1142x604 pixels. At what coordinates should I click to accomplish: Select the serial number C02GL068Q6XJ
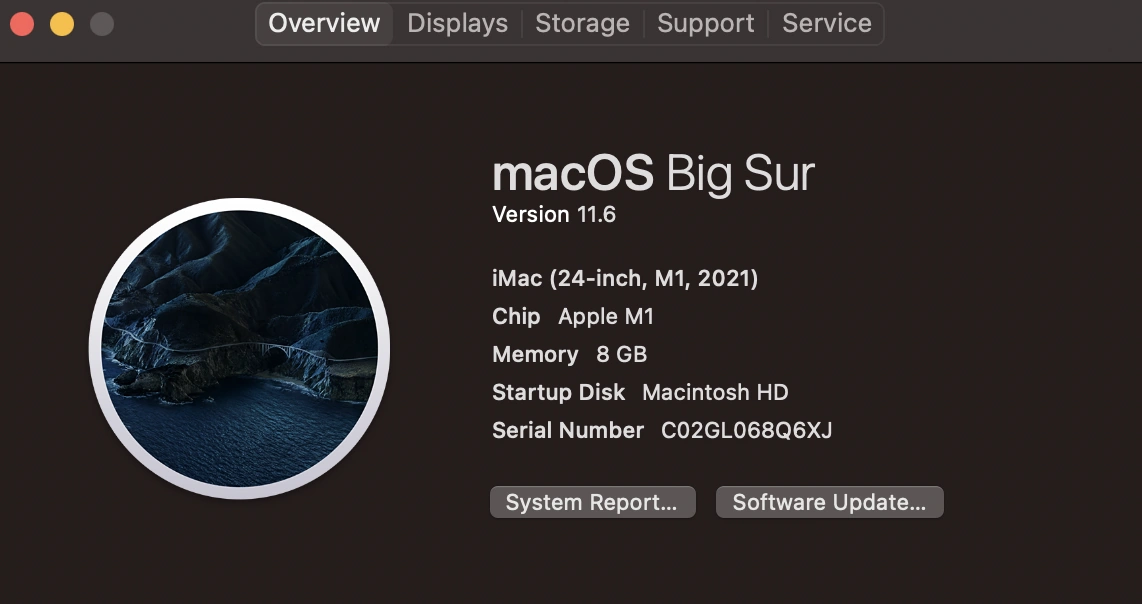point(747,430)
